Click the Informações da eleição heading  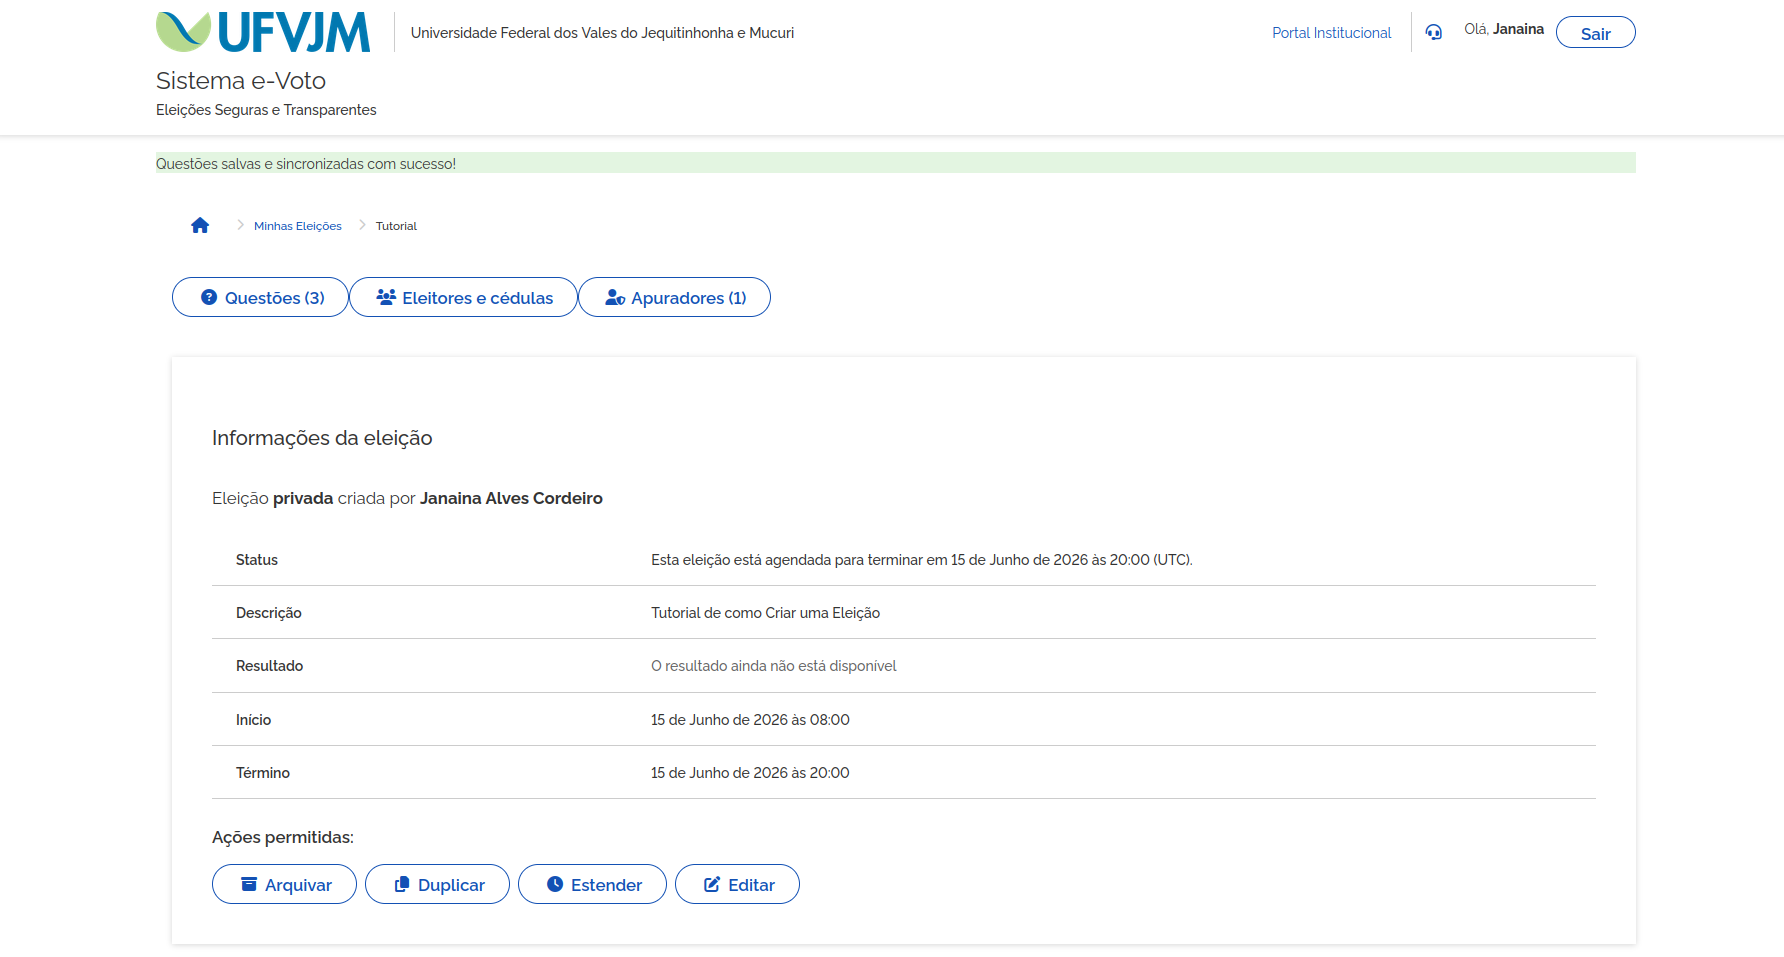coord(322,438)
